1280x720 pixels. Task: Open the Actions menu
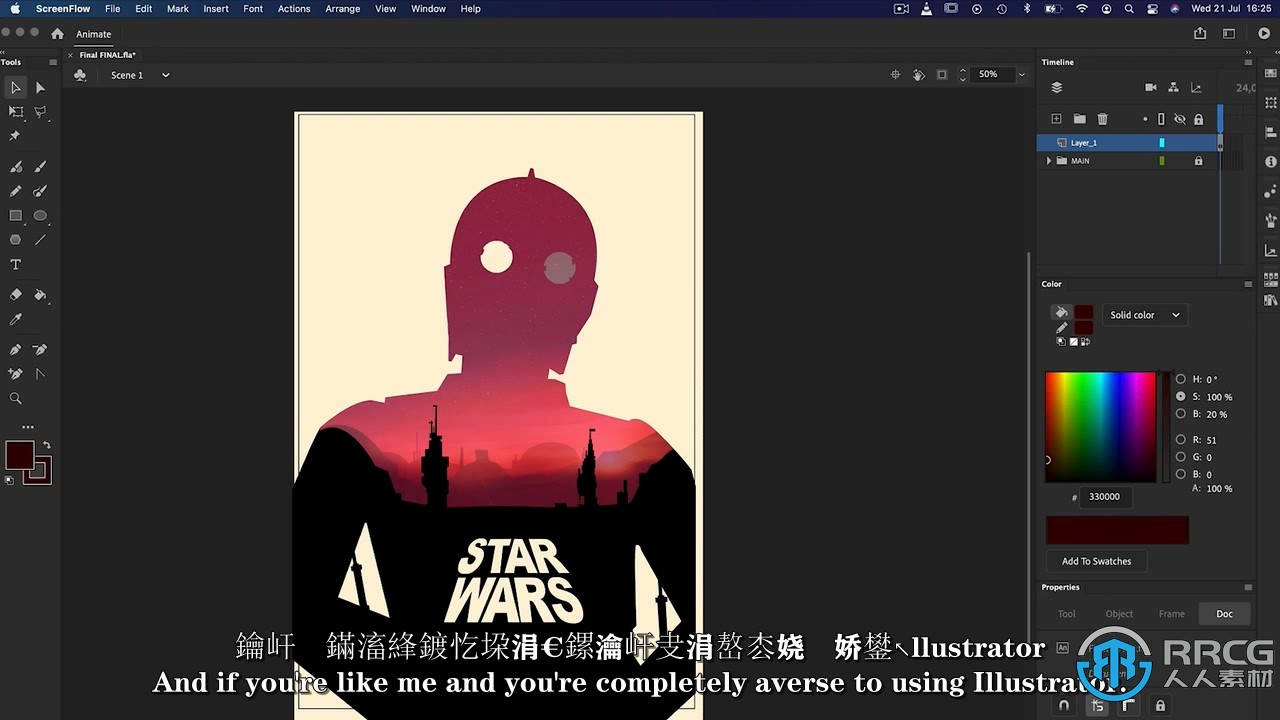pos(294,8)
